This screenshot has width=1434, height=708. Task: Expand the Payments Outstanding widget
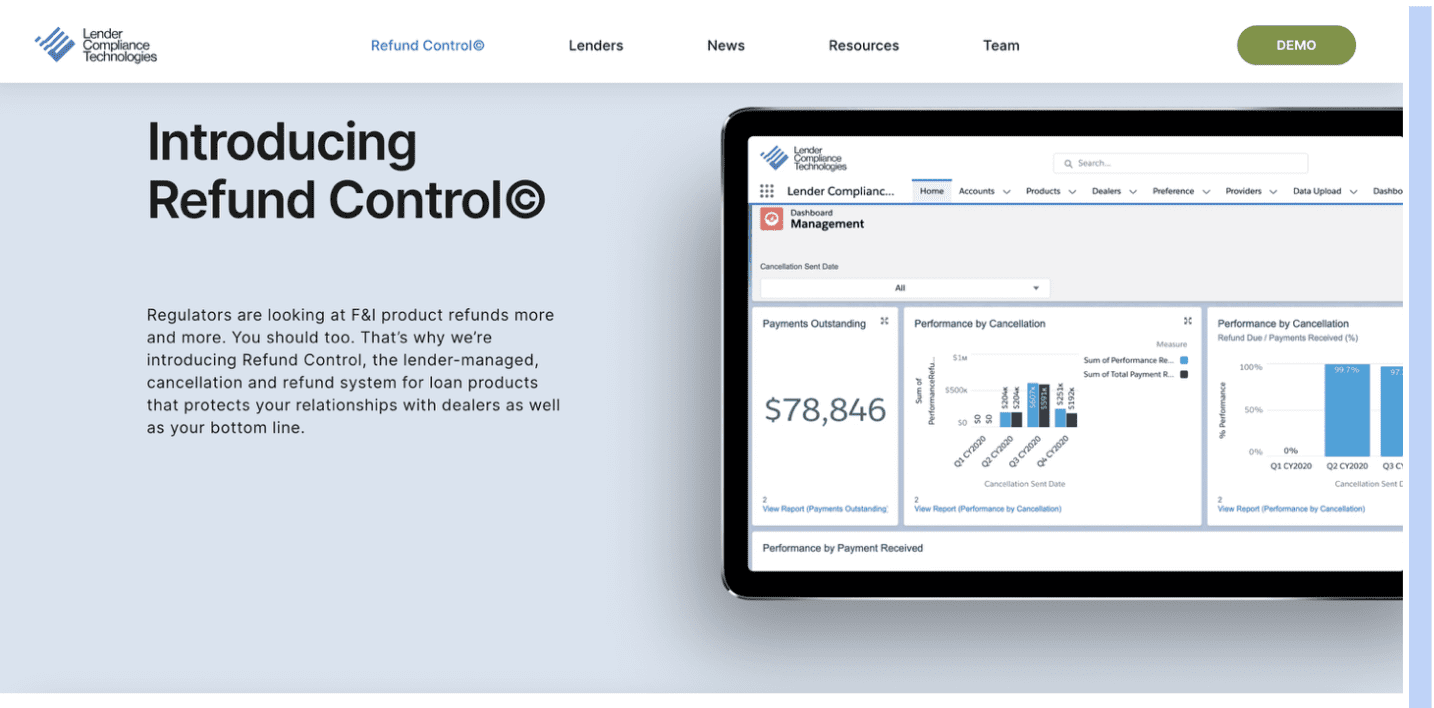(x=884, y=321)
